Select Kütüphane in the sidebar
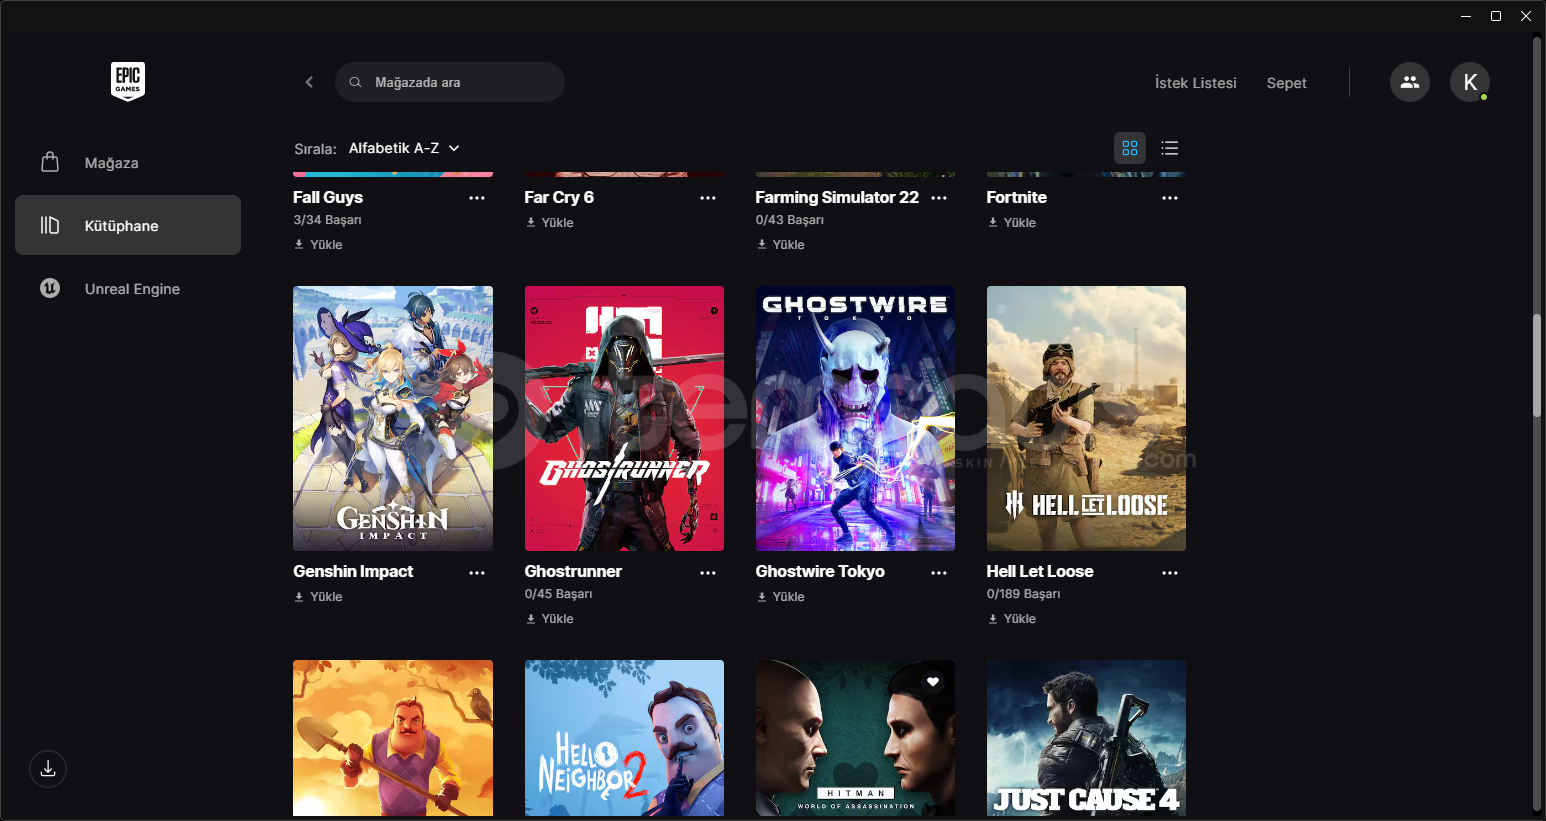Viewport: 1546px width, 821px height. [128, 225]
